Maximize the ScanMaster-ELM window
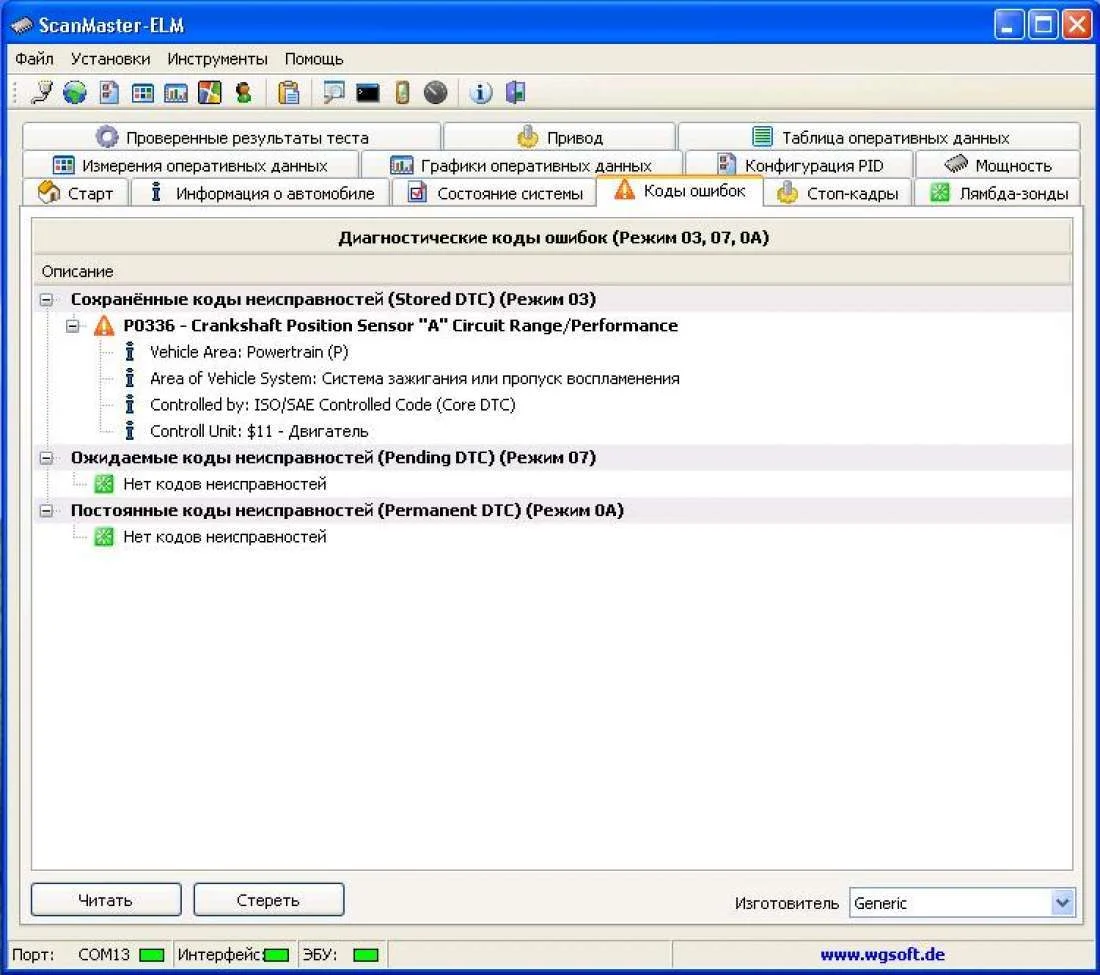The width and height of the screenshot is (1100, 975). click(1043, 25)
